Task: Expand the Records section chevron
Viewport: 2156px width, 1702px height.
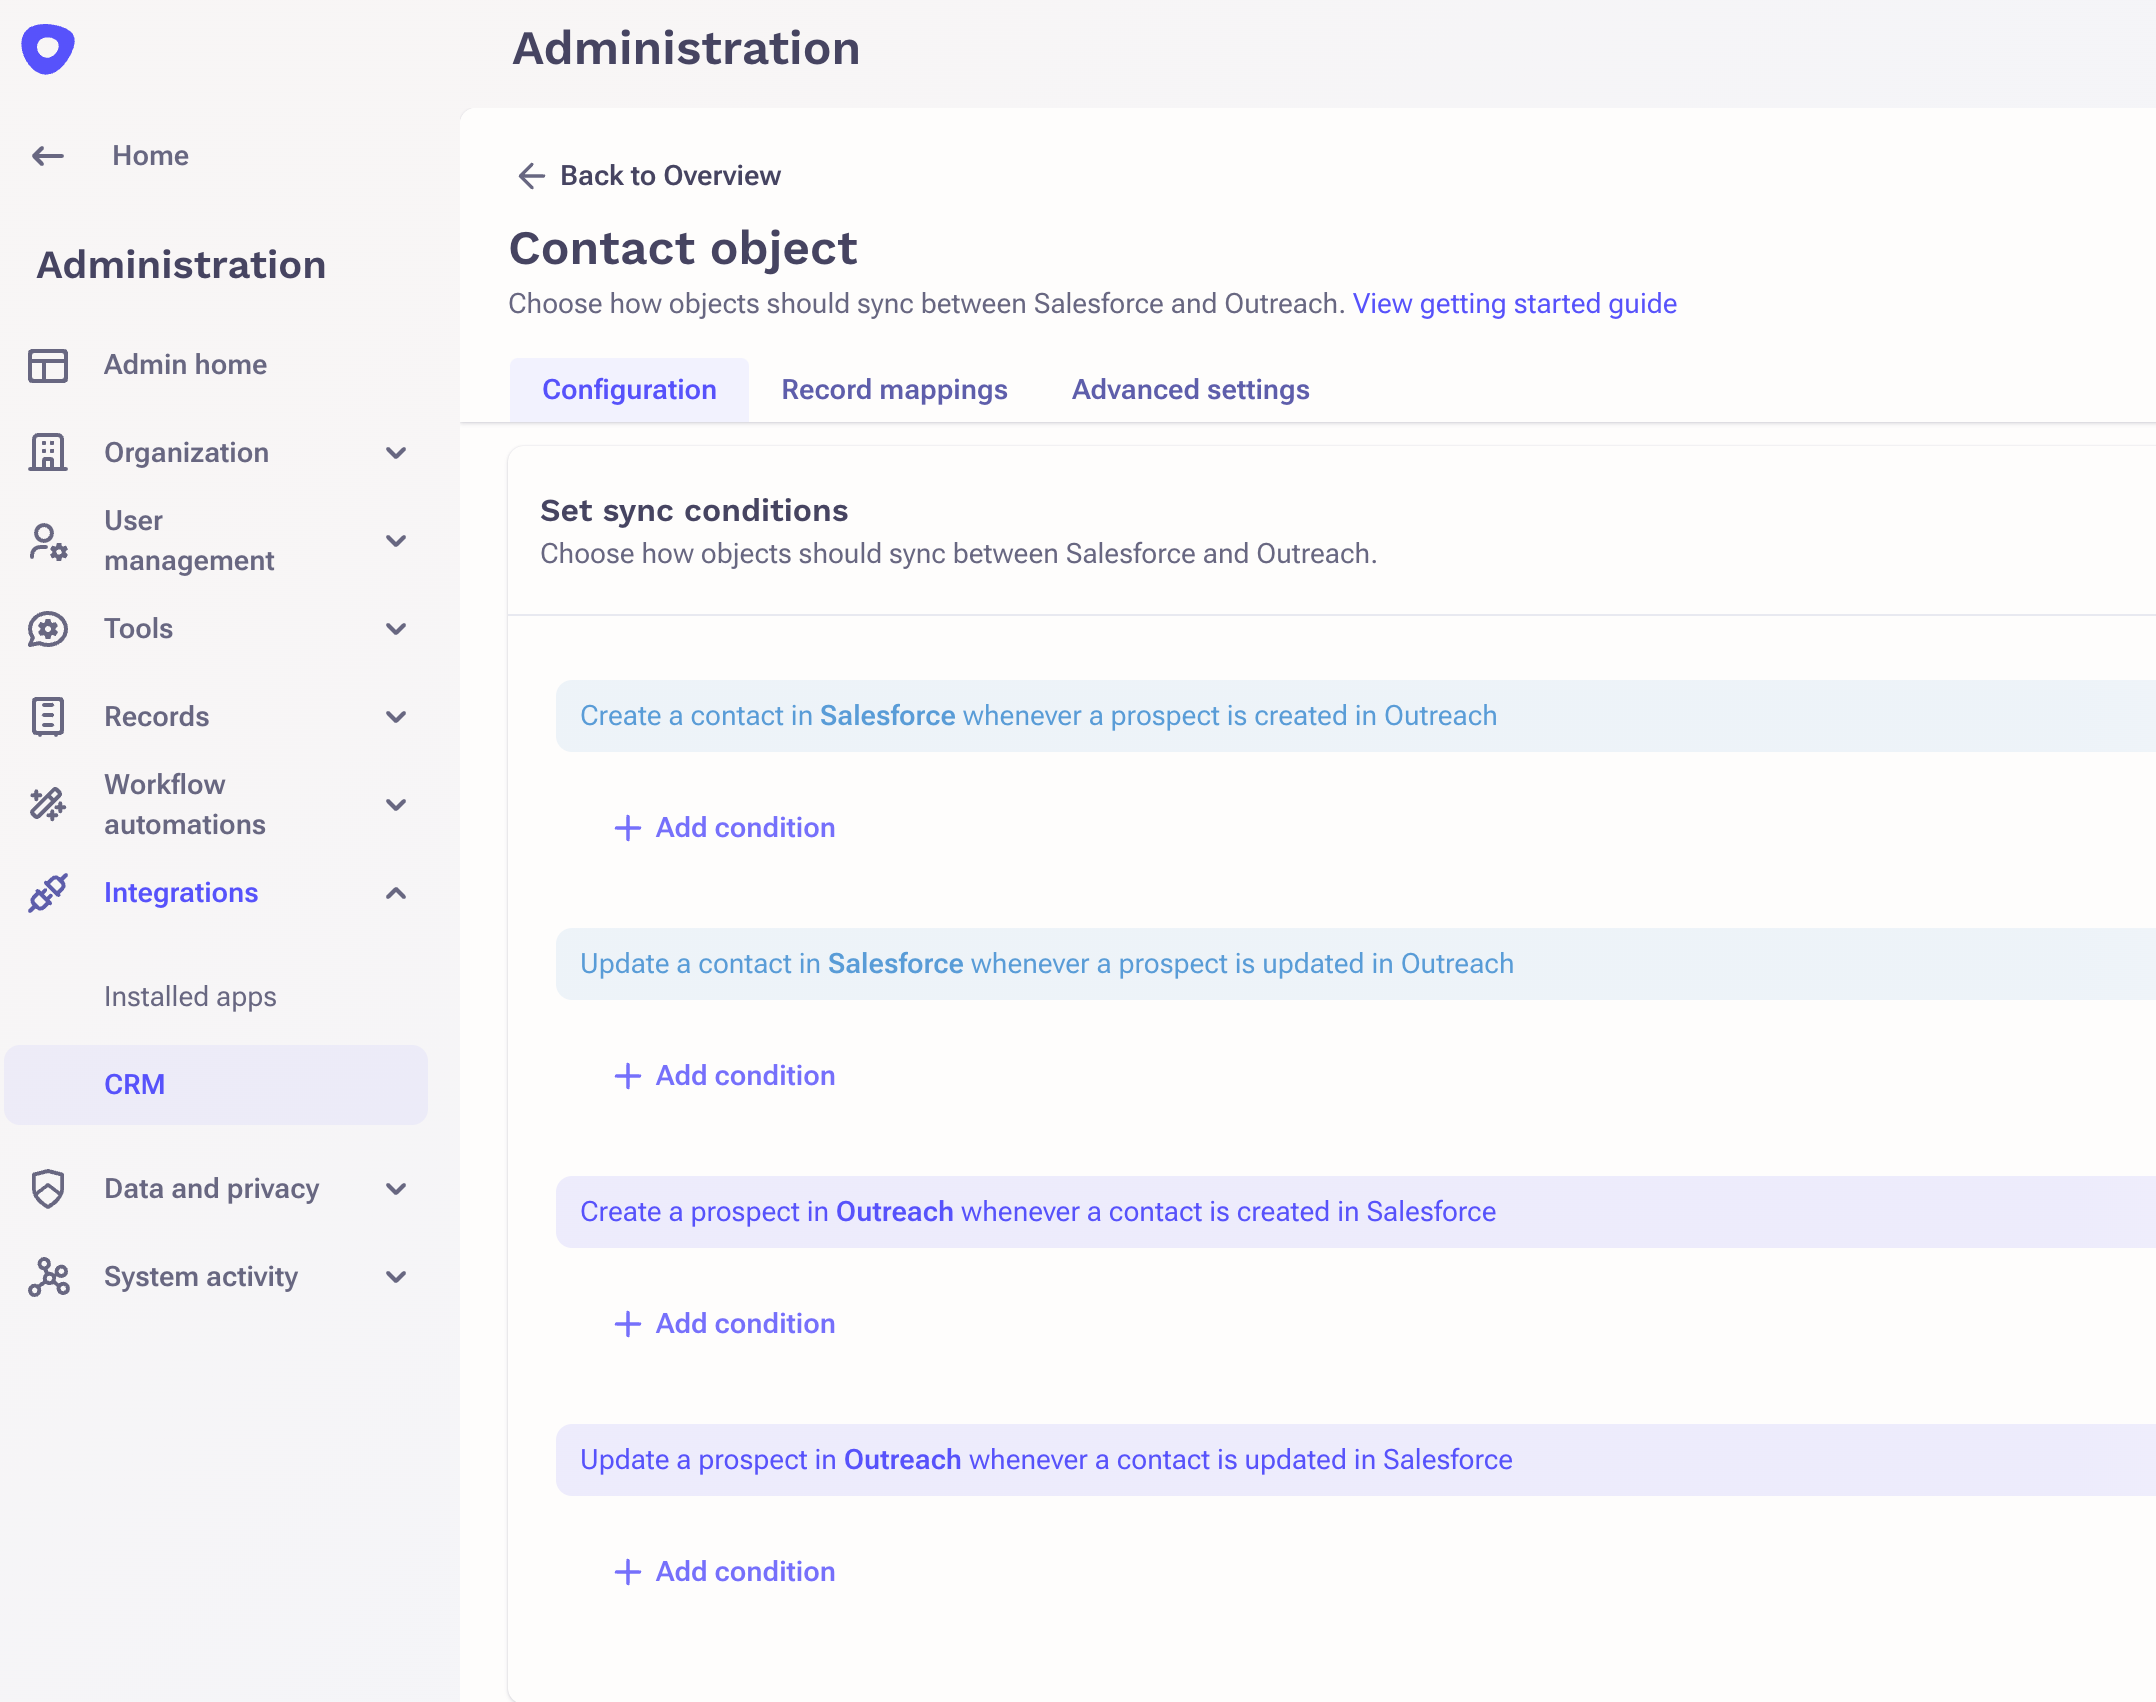Action: coord(396,717)
